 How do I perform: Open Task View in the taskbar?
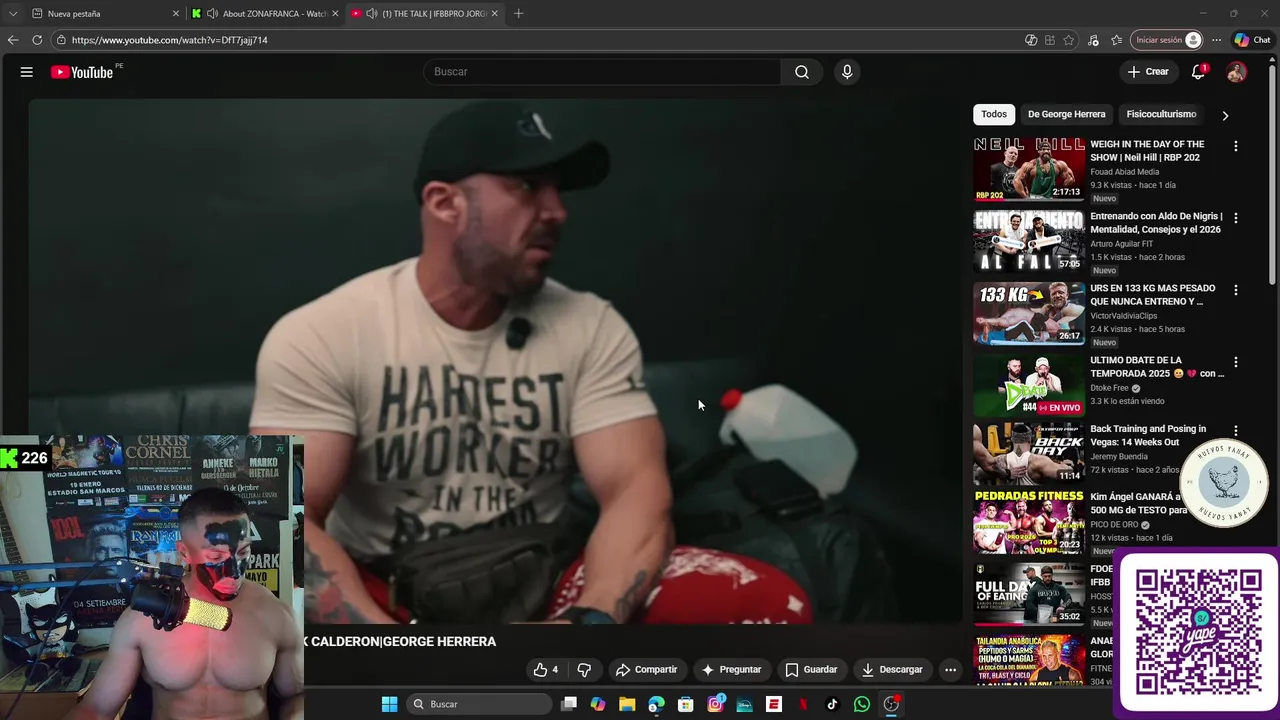click(x=569, y=704)
